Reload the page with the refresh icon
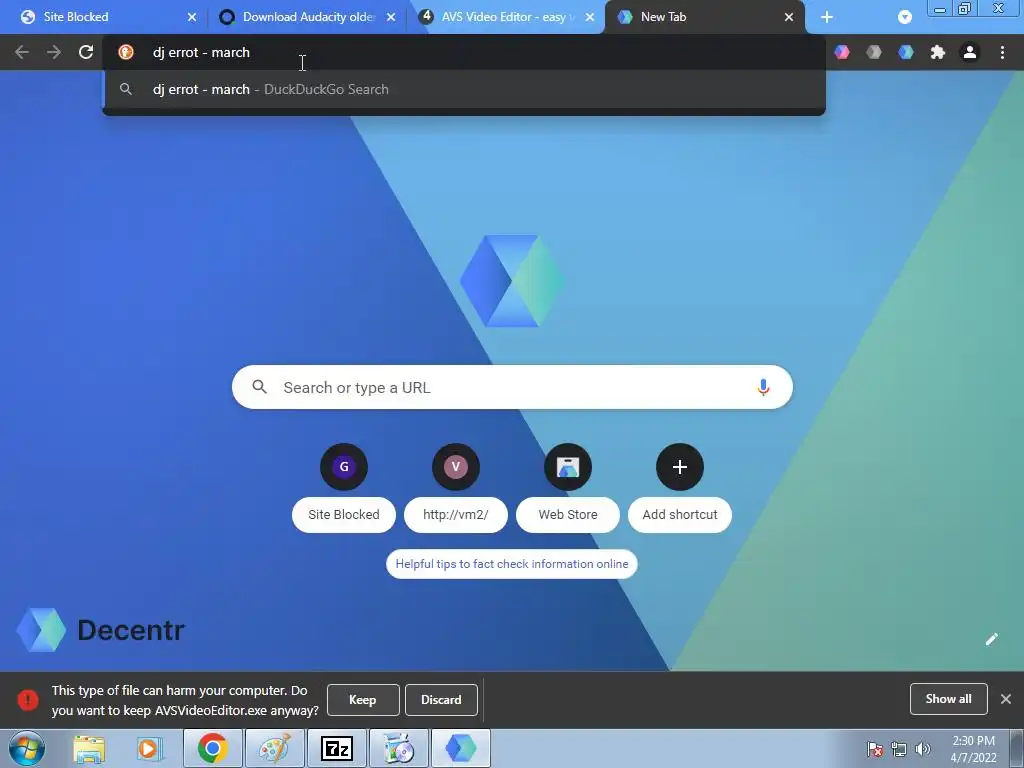 86,52
